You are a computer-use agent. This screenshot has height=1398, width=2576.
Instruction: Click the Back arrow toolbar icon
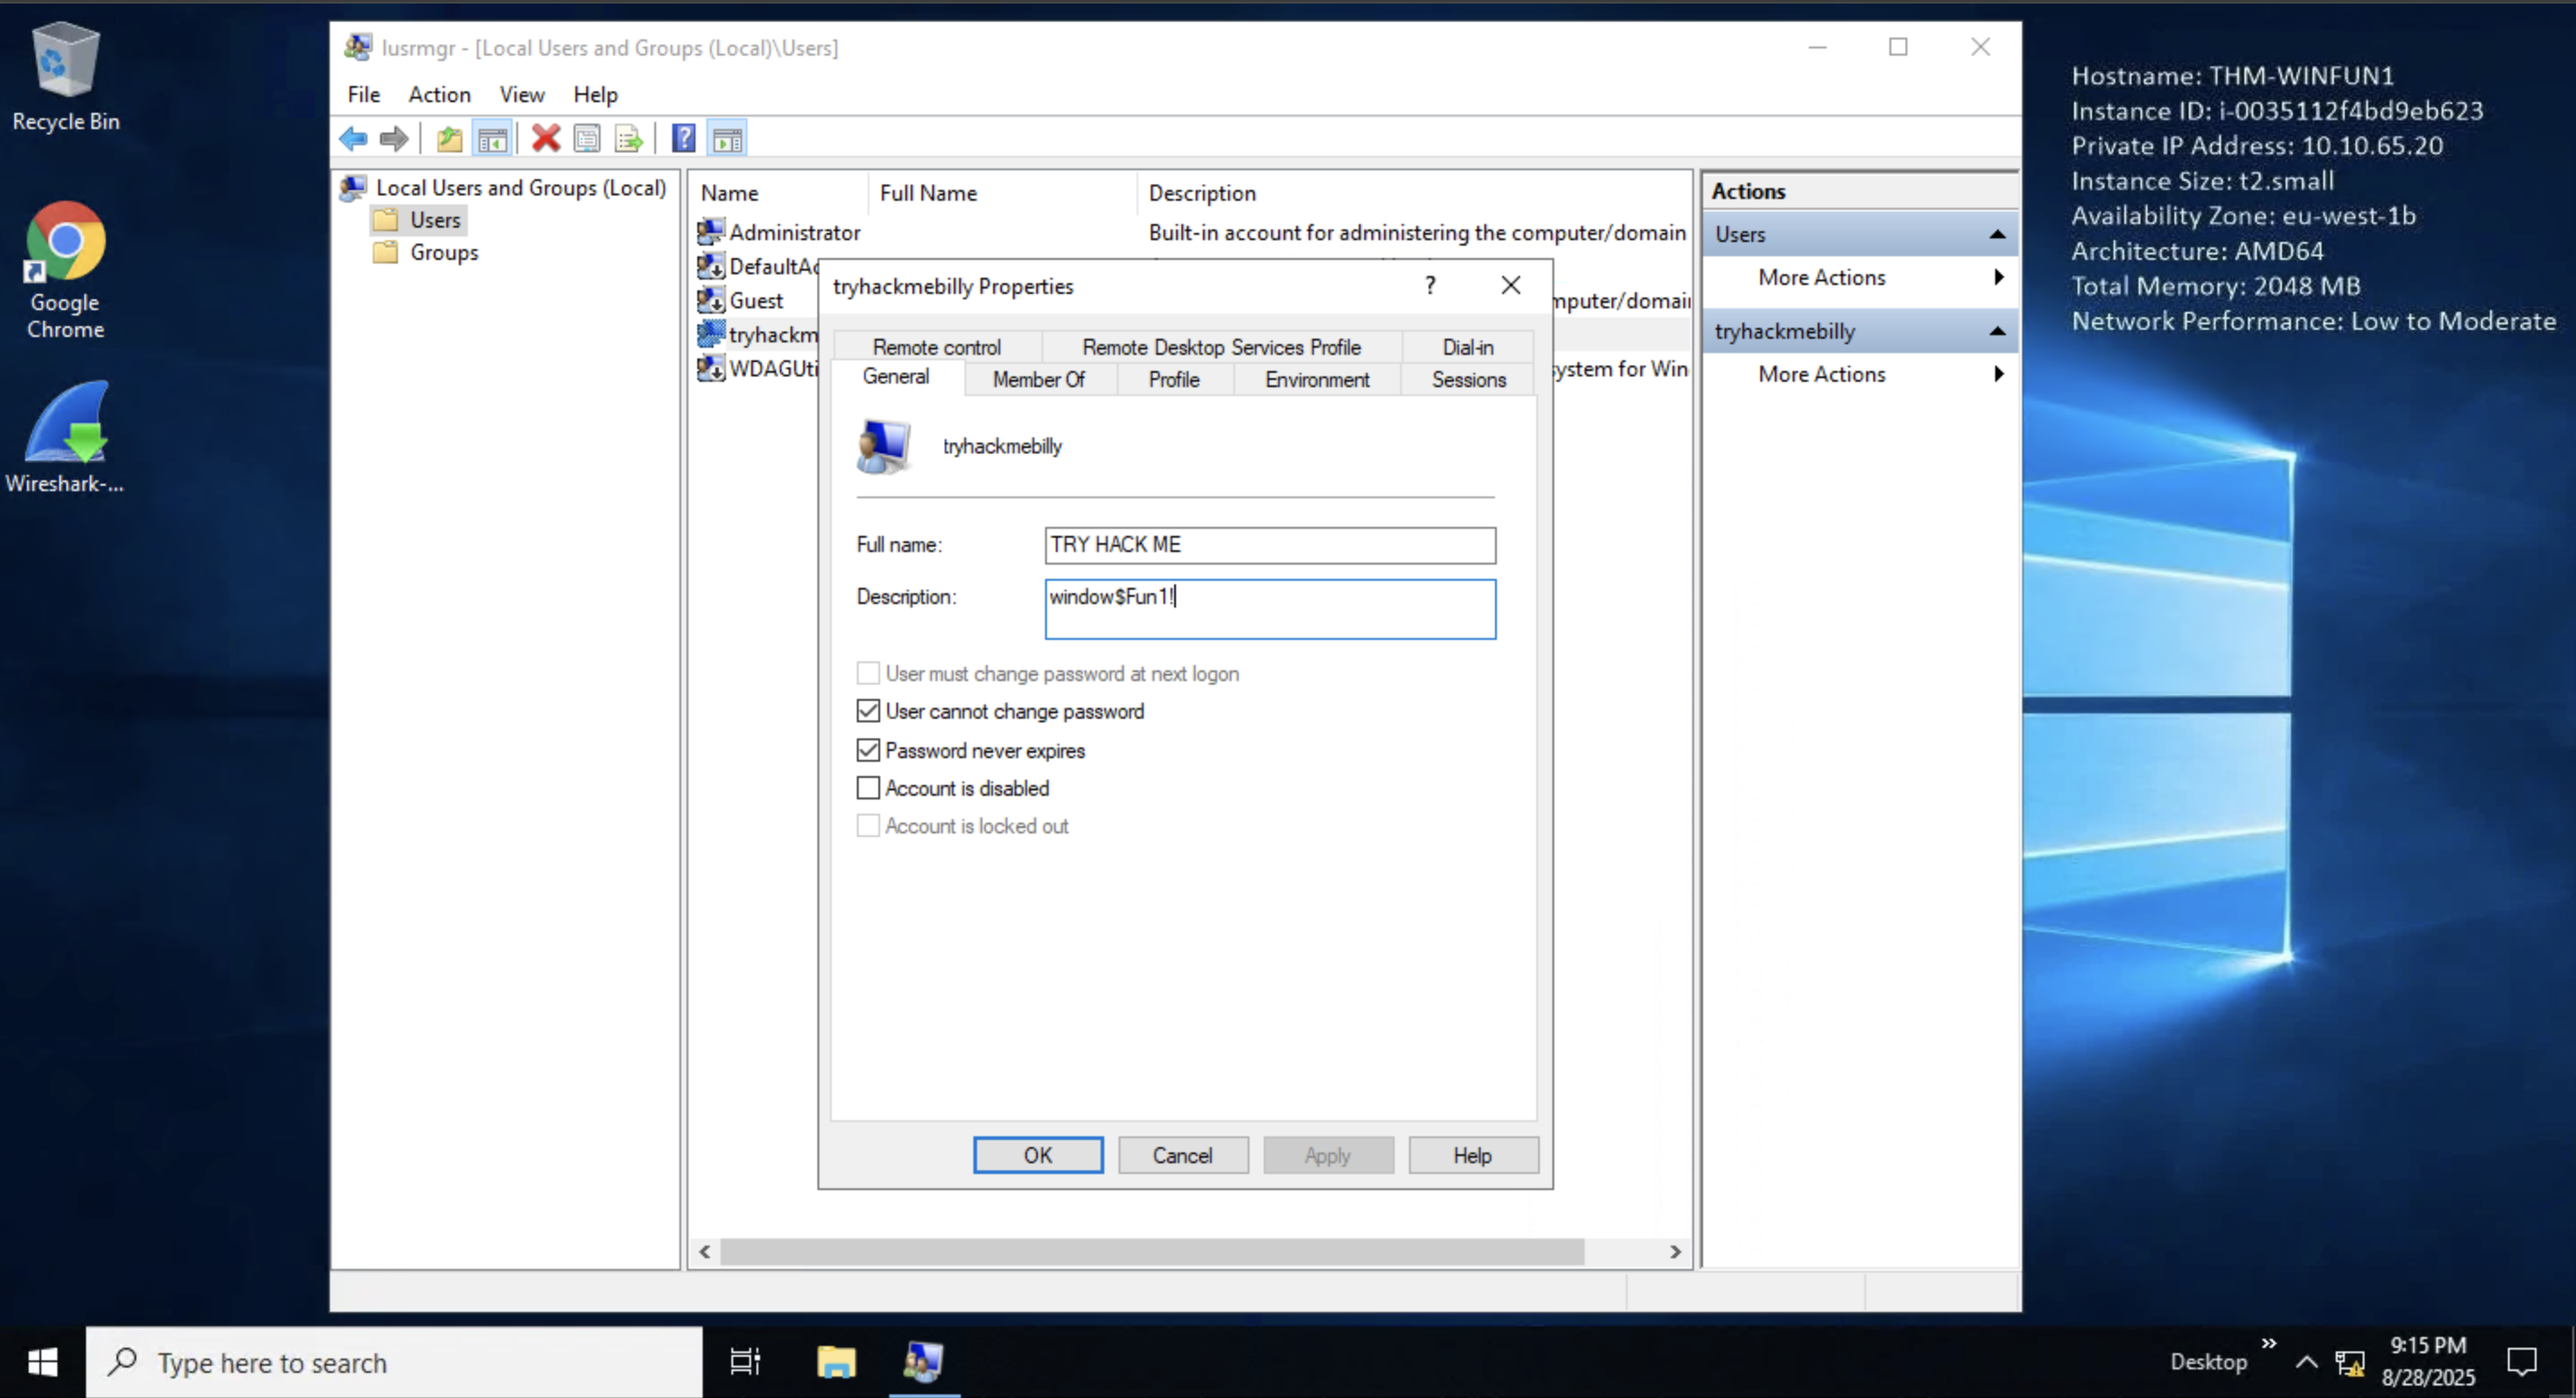coord(353,138)
